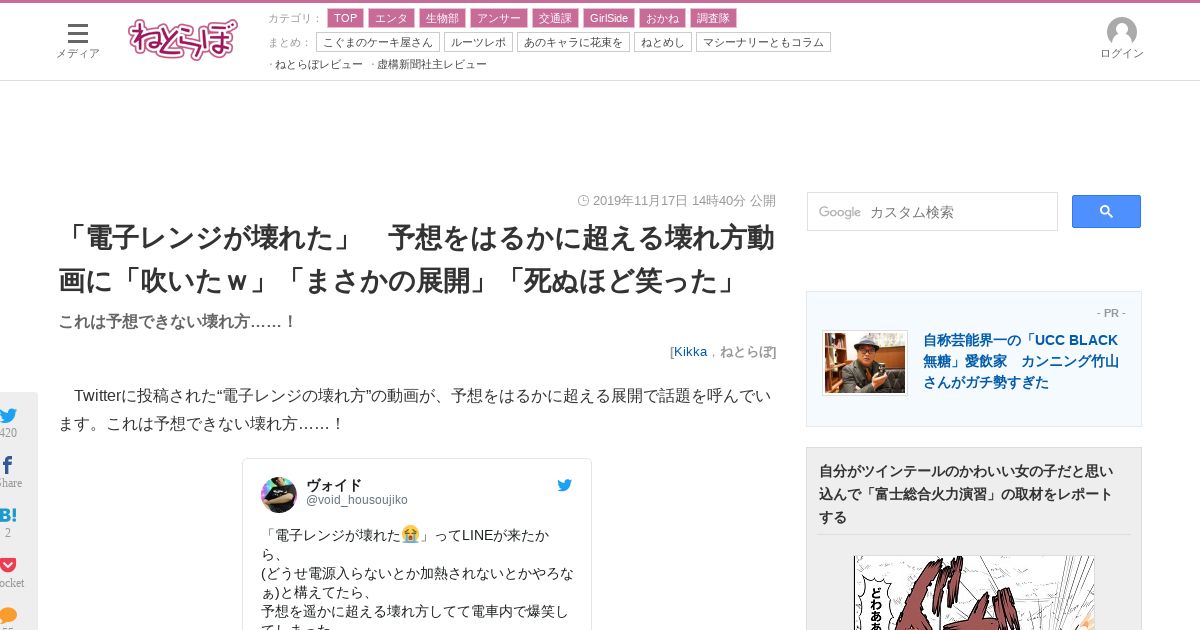Image resolution: width=1200 pixels, height=630 pixels.
Task: Open the author Kikka link
Action: (690, 351)
